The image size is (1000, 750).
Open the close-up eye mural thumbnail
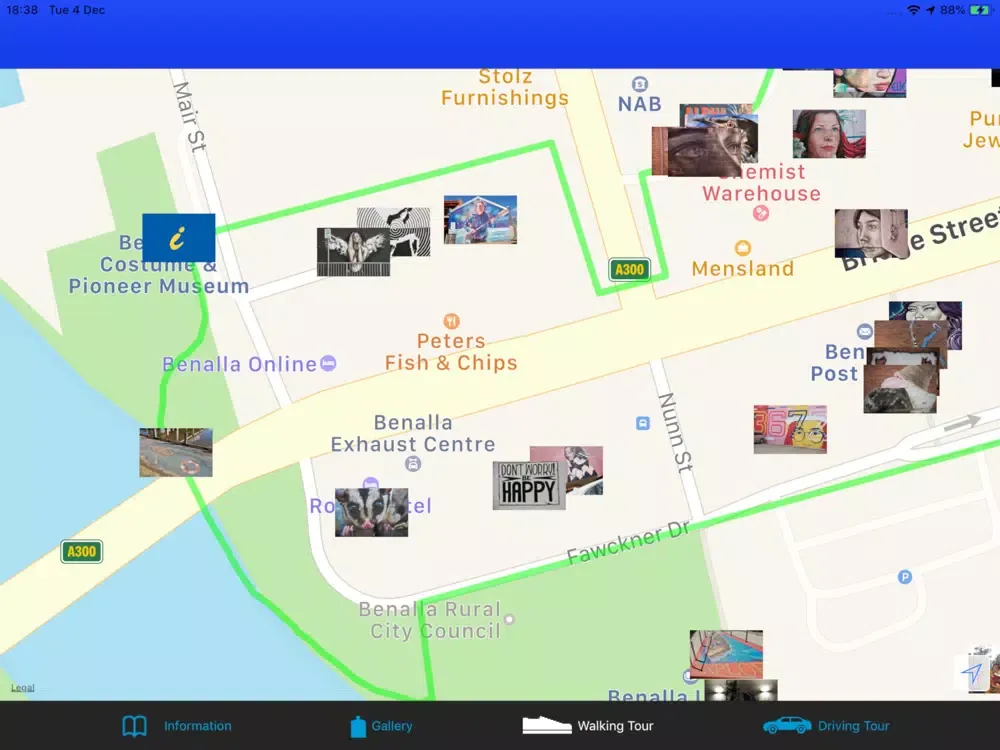[695, 152]
